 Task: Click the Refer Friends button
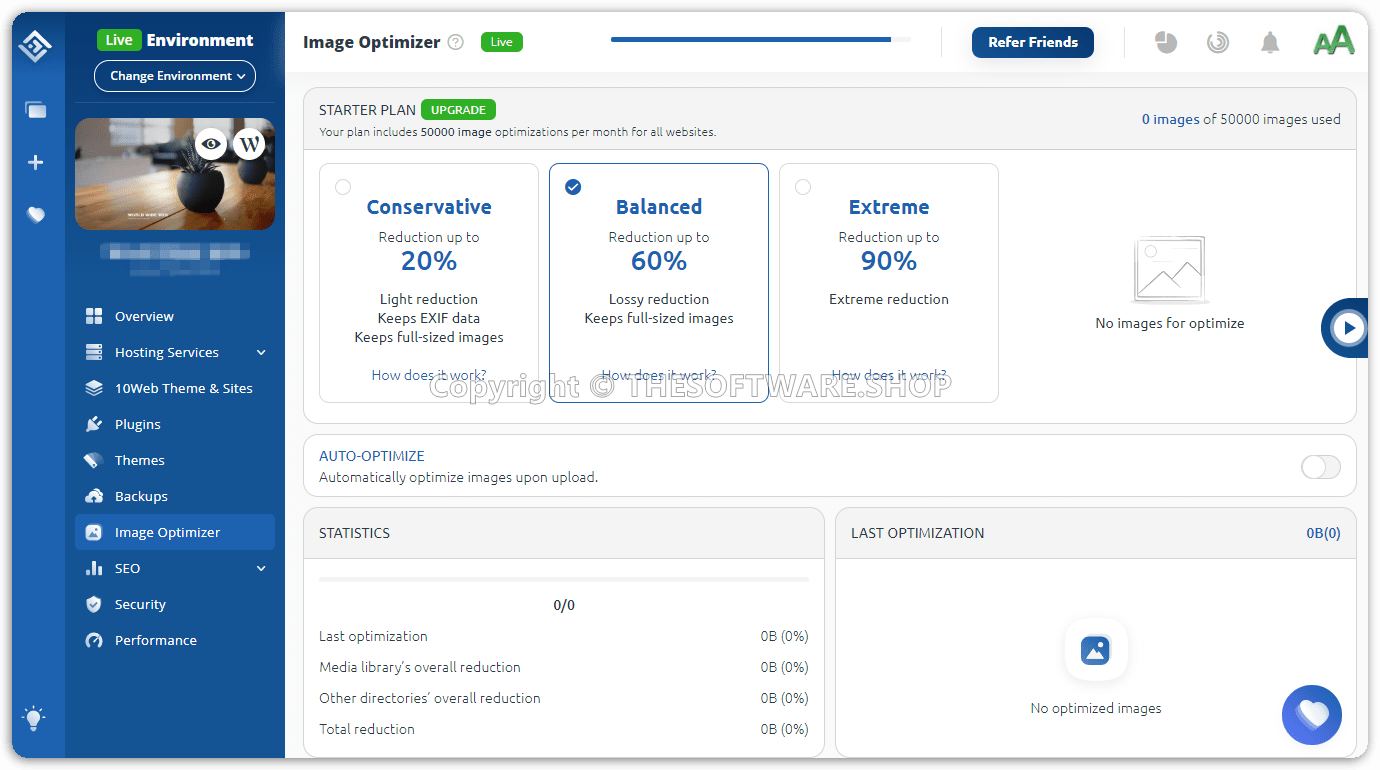[1033, 42]
